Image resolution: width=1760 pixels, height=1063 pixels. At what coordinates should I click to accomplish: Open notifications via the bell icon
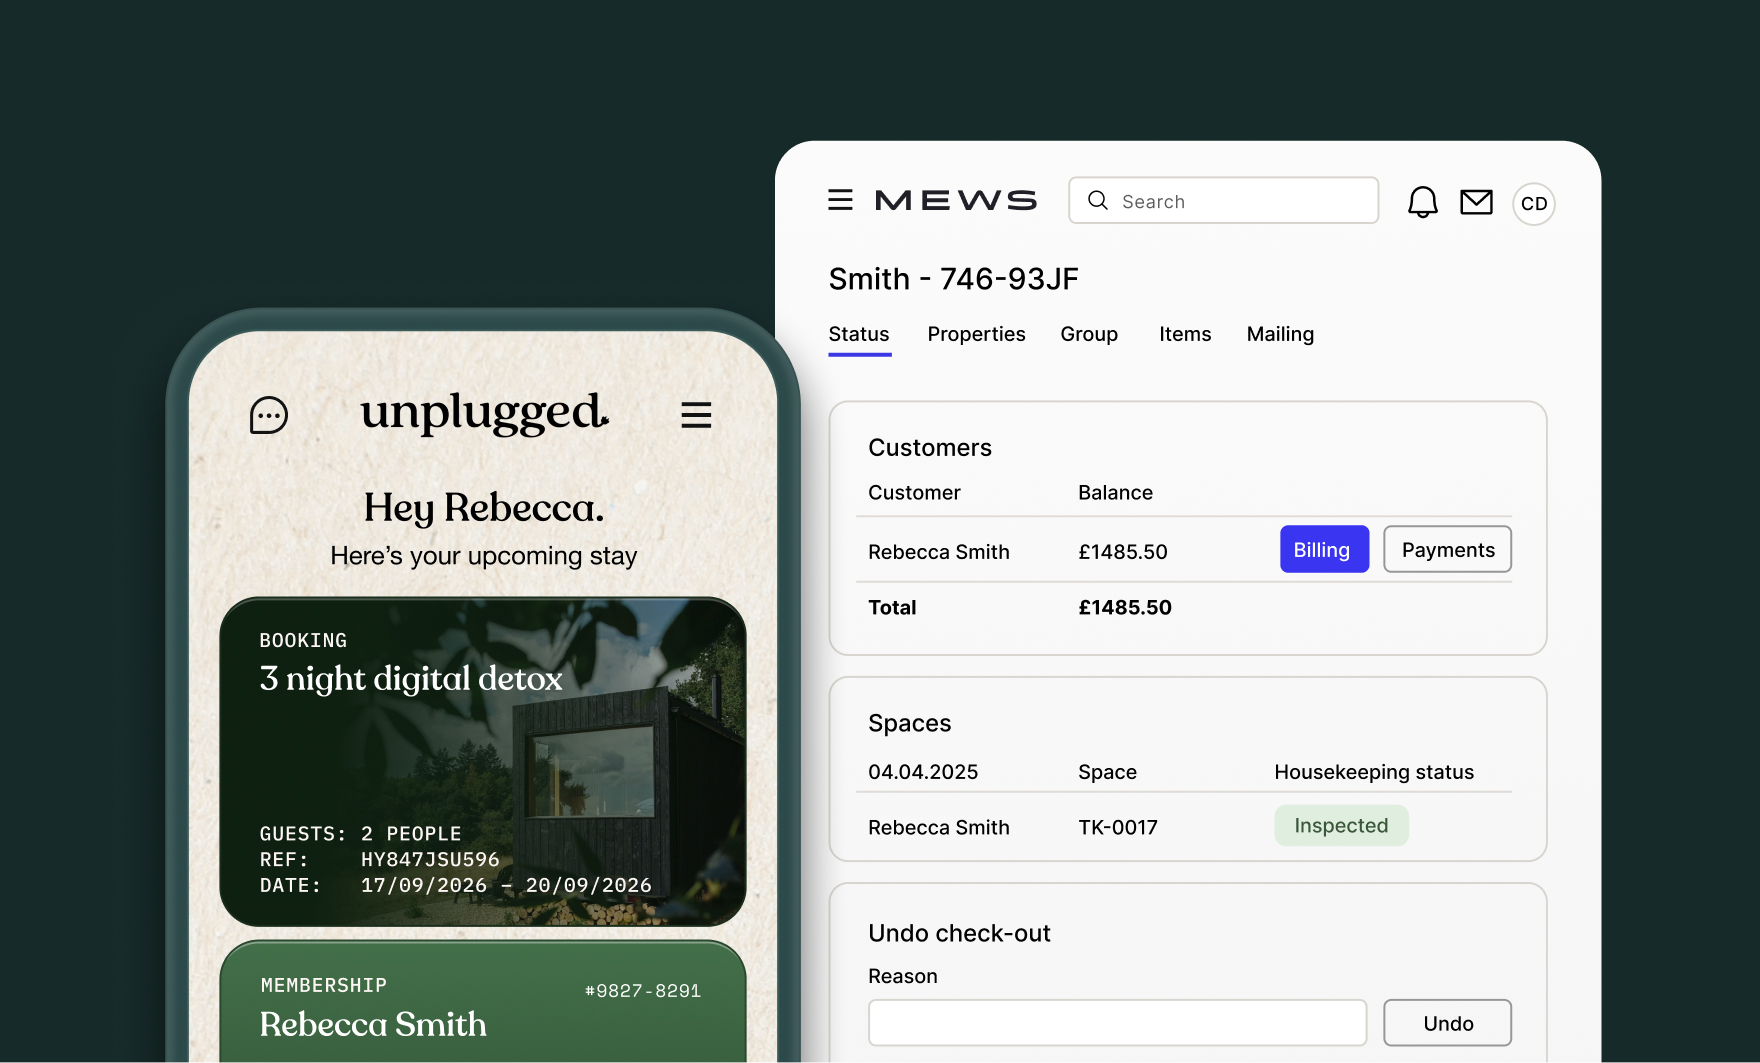(1422, 201)
